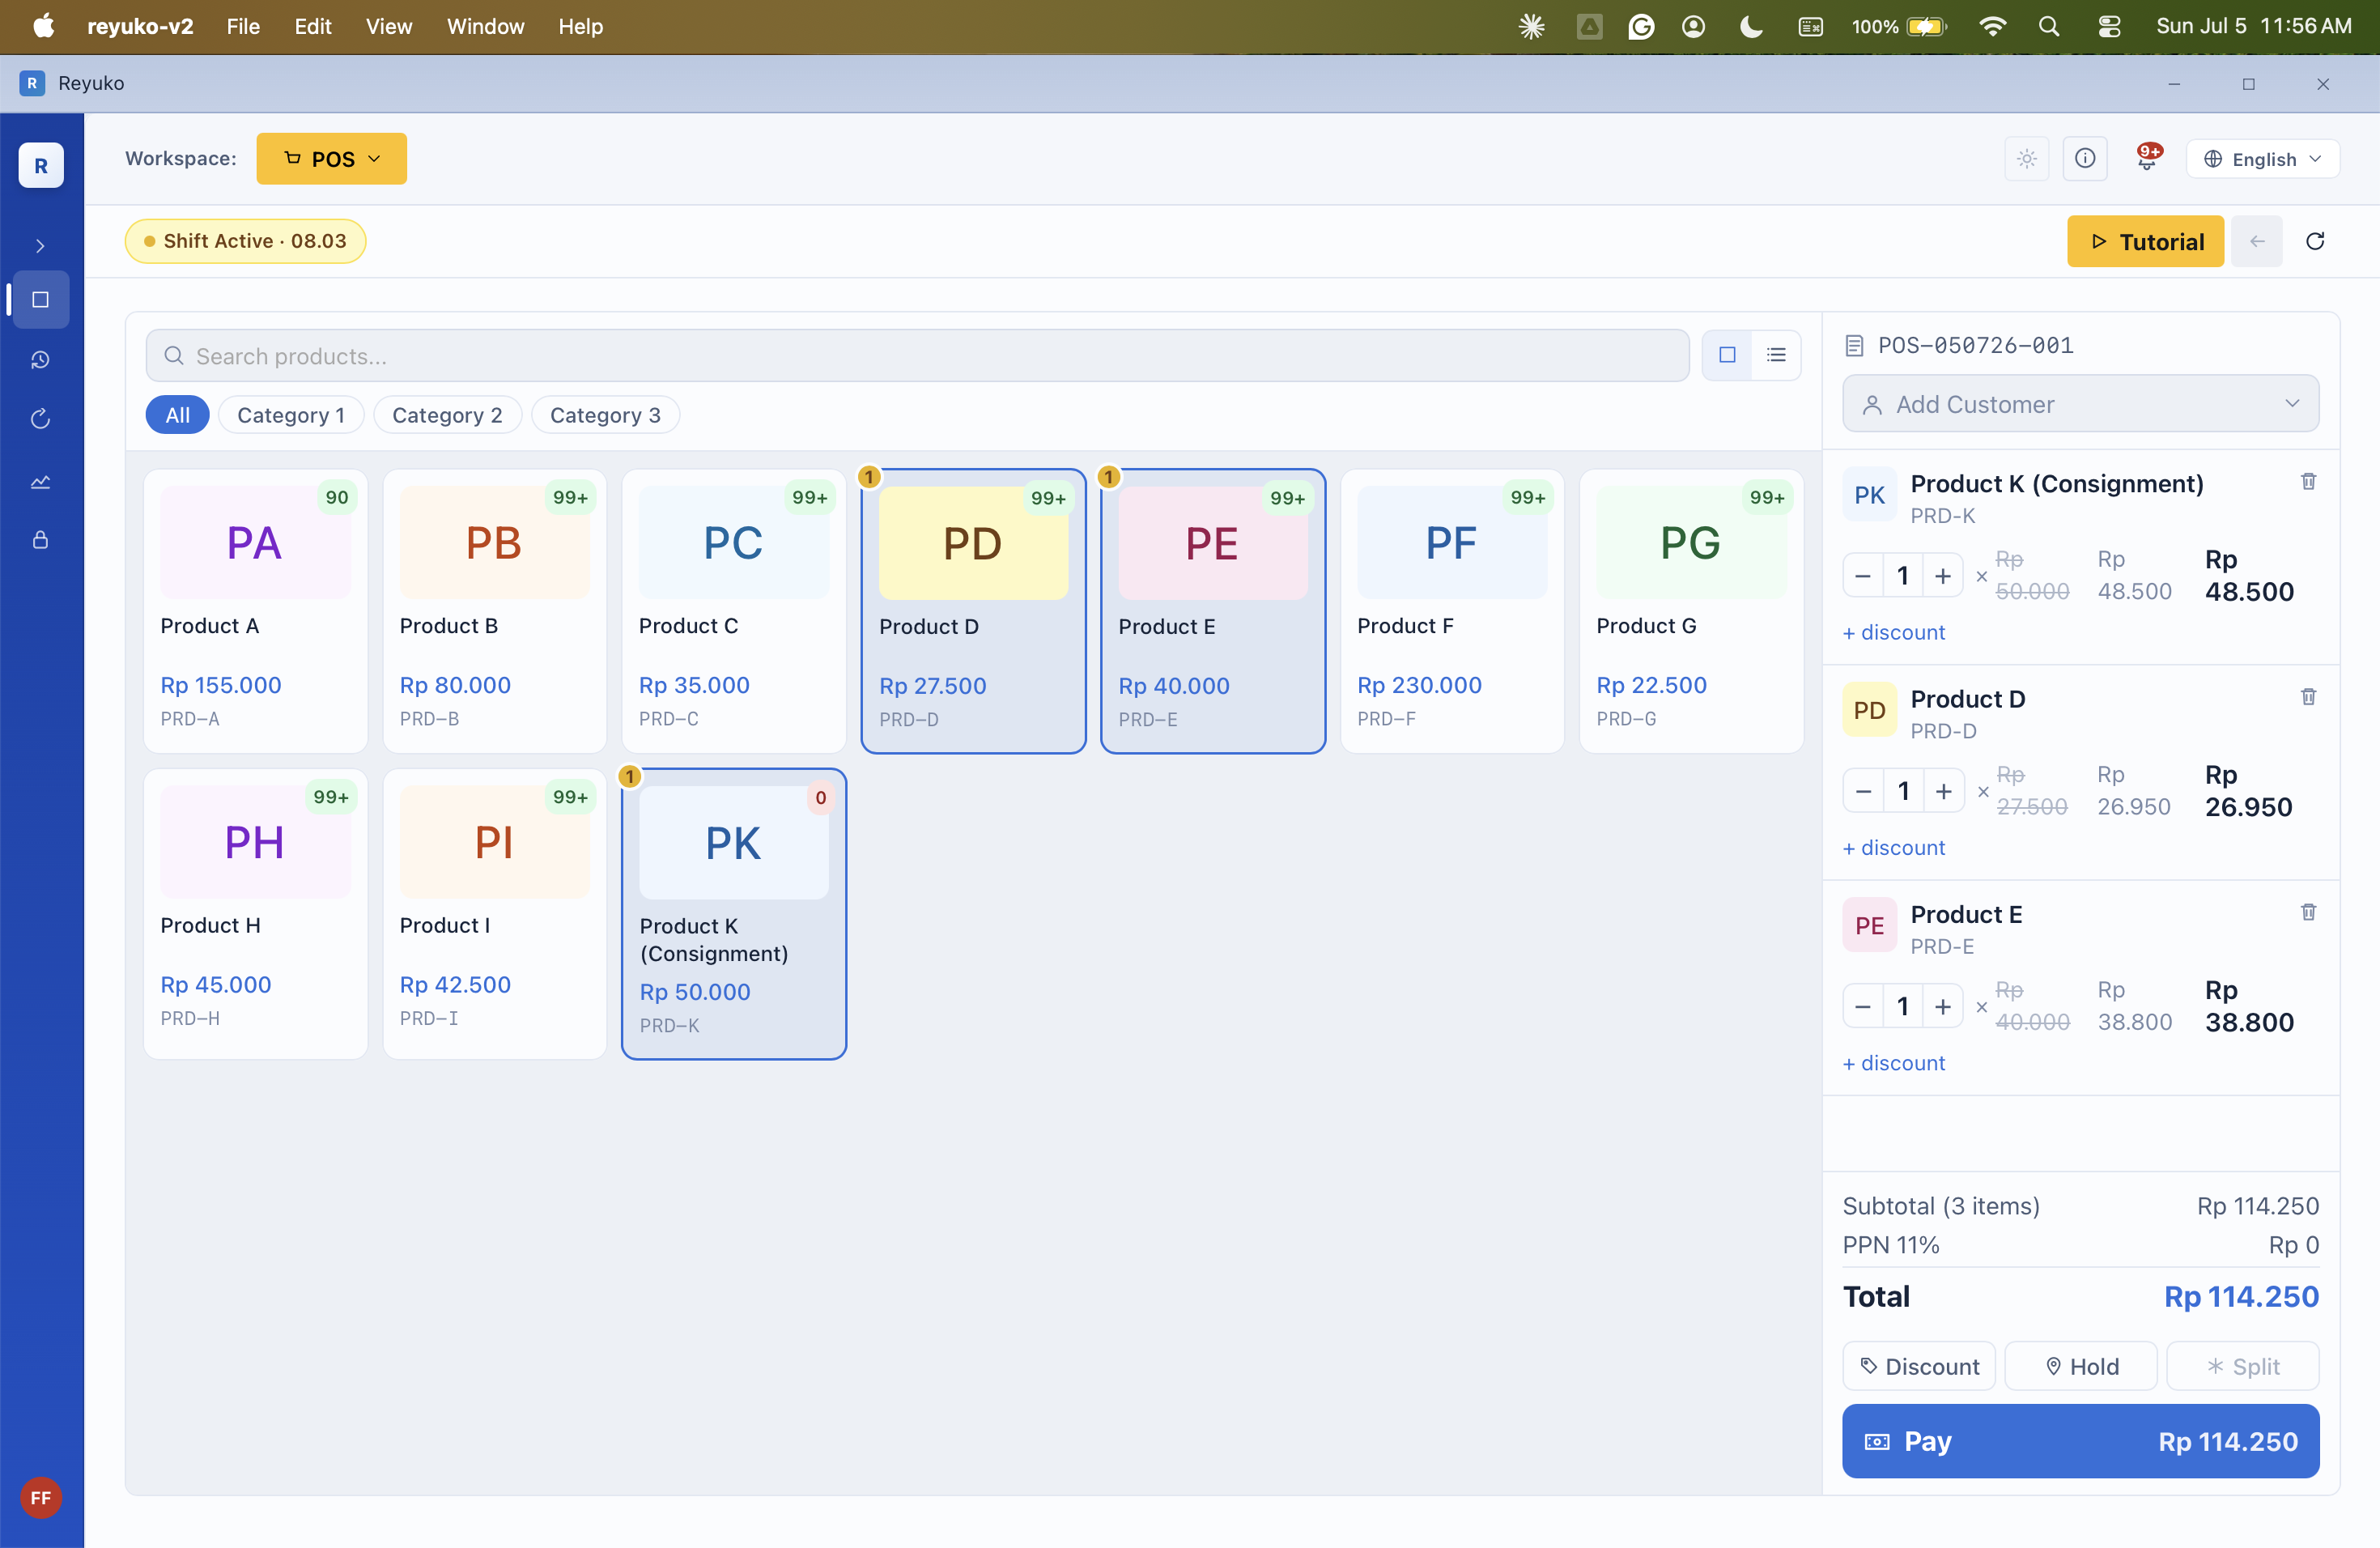Expand the left sidebar chevron
2380x1548 pixels.
point(40,246)
